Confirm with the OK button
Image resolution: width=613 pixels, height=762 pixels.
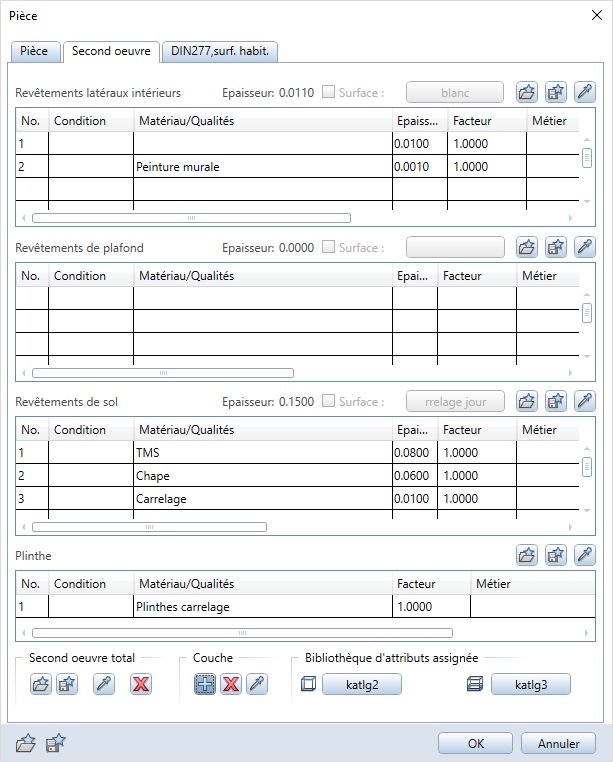pos(475,744)
